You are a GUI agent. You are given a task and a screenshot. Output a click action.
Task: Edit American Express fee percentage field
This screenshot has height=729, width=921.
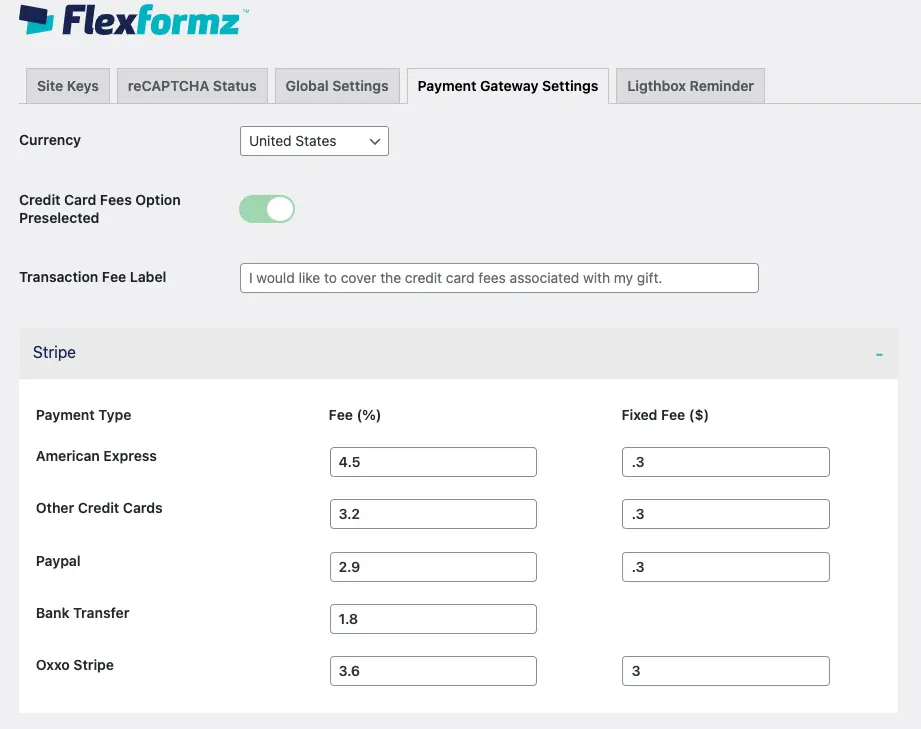click(433, 462)
